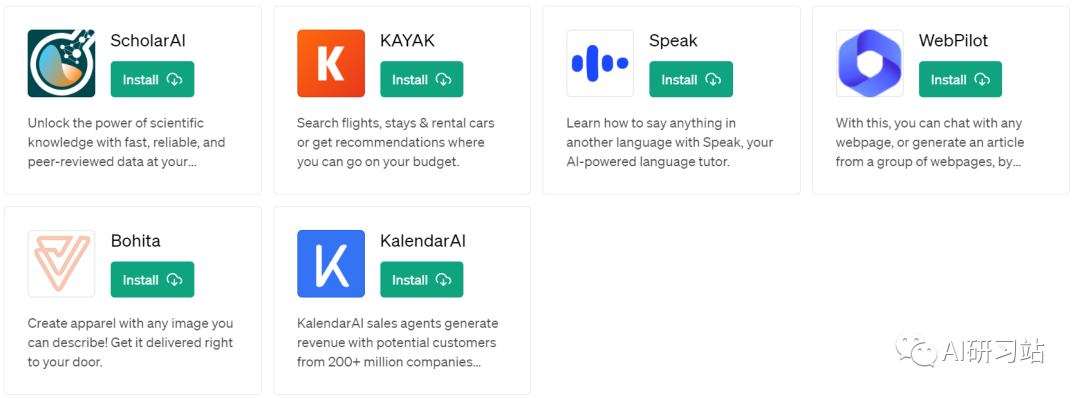
Task: Click the Bohita plugin logo
Action: (61, 264)
